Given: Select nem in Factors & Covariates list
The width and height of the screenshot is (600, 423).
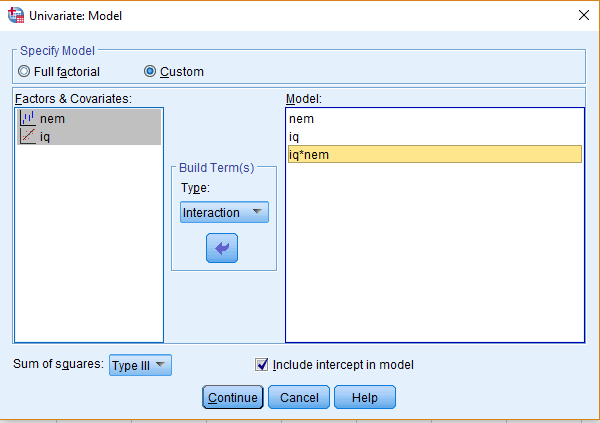Looking at the screenshot, I should point(89,119).
